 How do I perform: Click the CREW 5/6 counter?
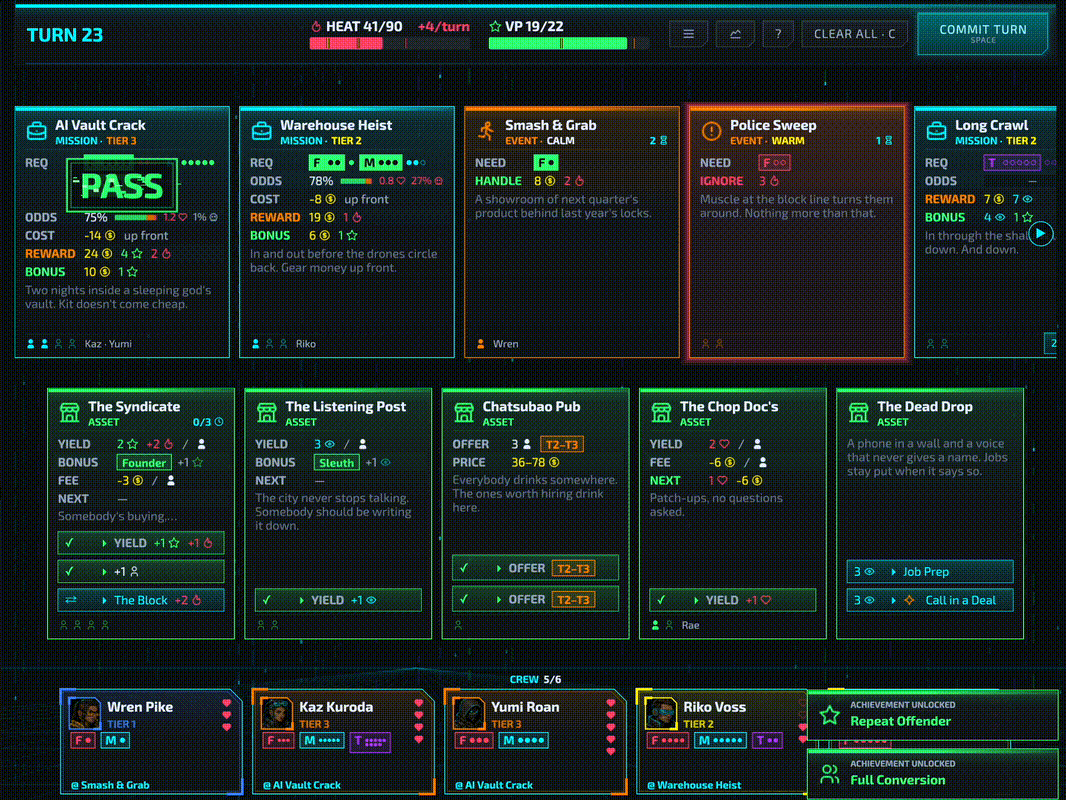536,679
